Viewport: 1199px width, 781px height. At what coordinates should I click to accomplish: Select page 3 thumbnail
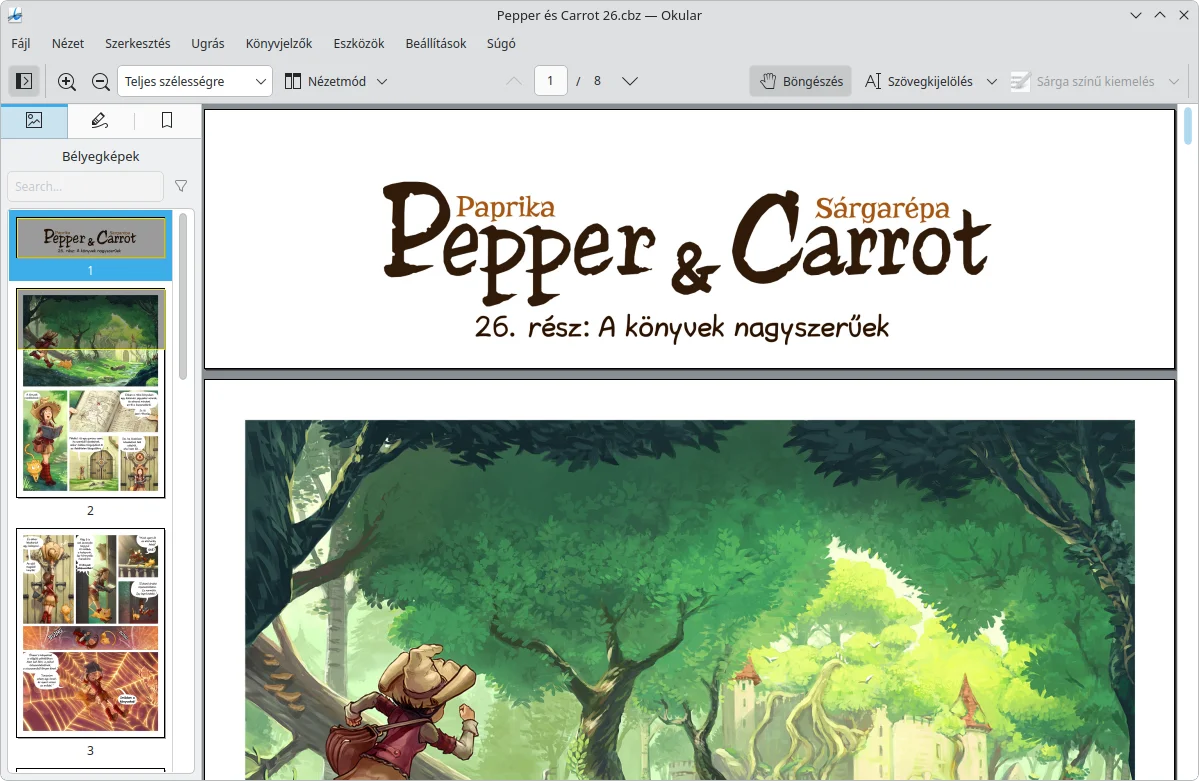(90, 633)
